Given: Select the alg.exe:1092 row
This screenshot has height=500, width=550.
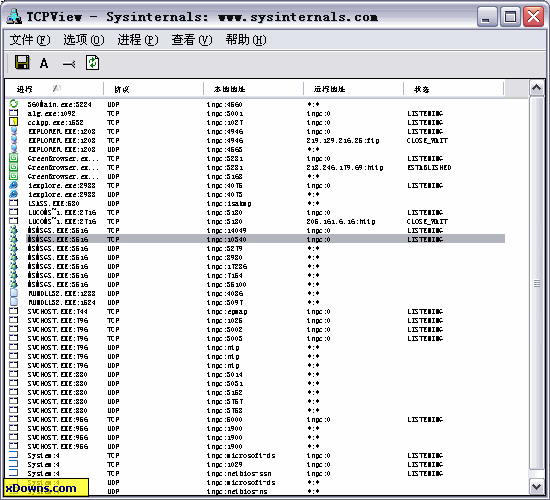Looking at the screenshot, I should (x=256, y=113).
